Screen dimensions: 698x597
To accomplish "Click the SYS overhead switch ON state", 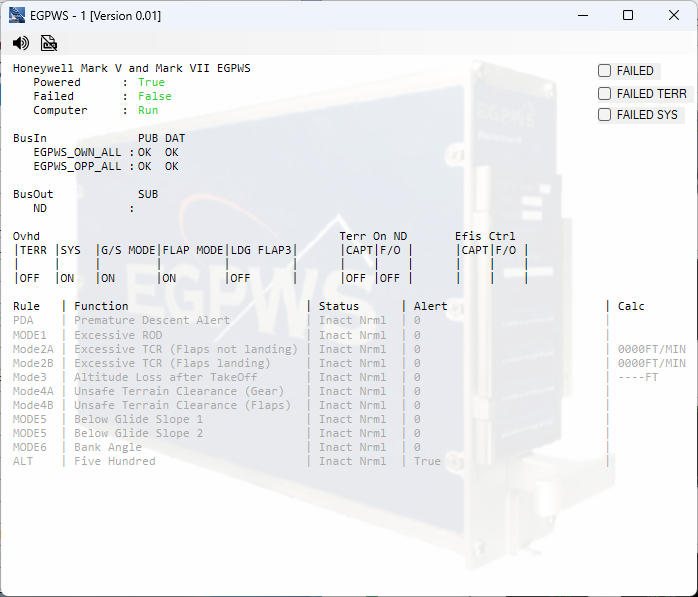I will [67, 278].
